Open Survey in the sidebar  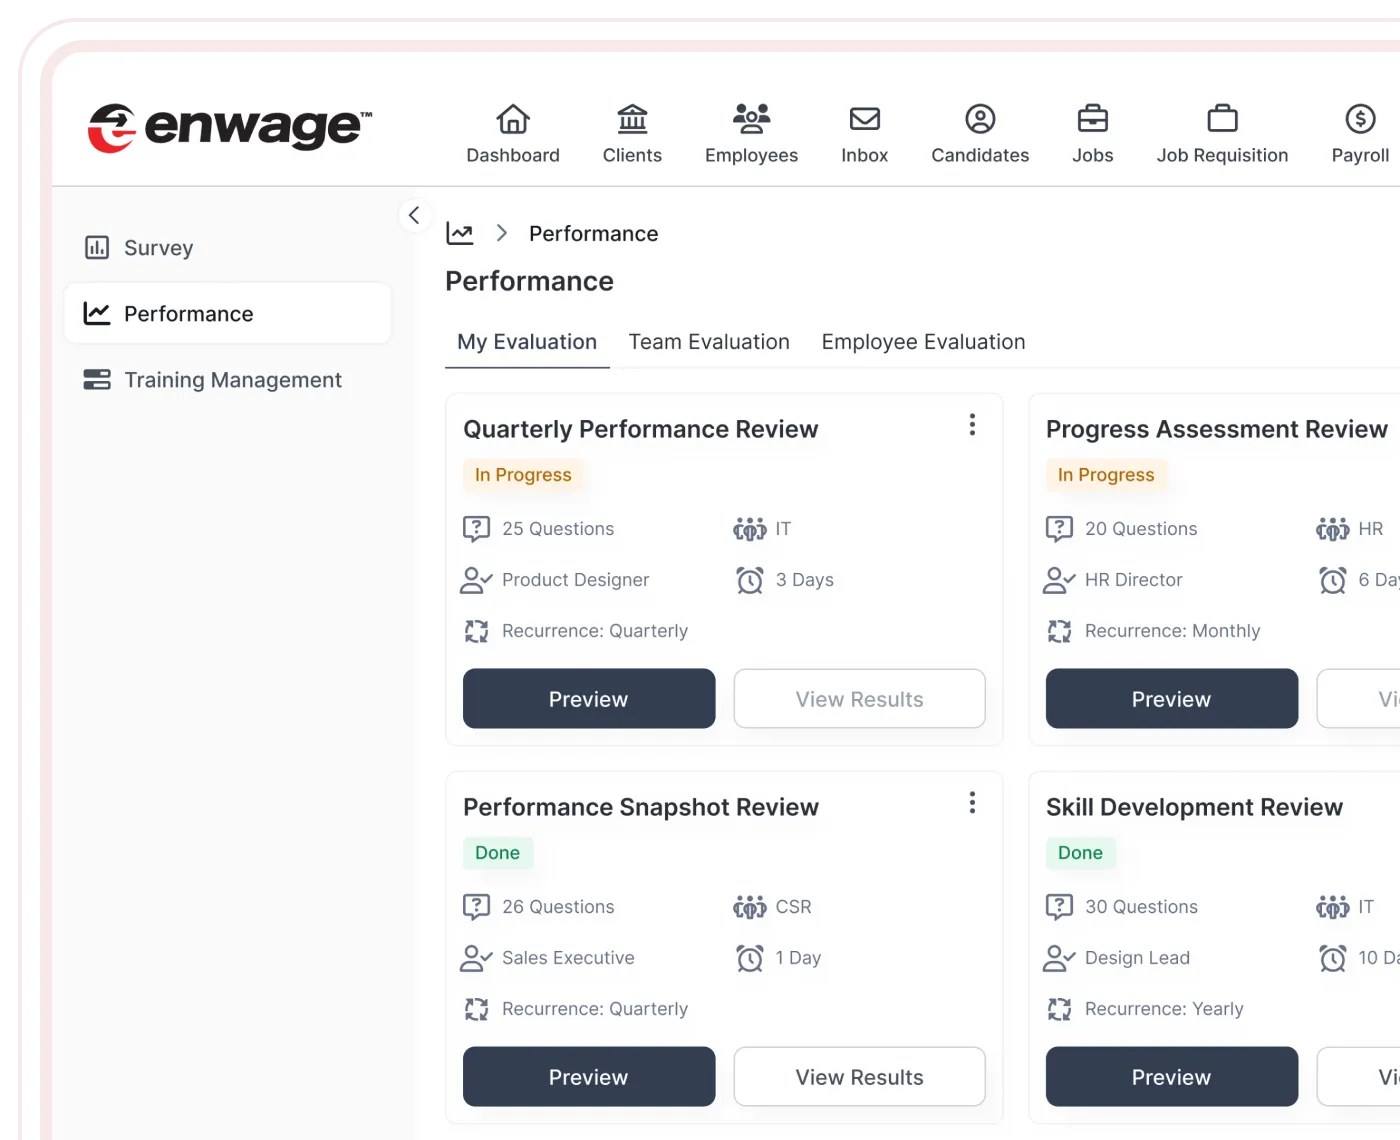pyautogui.click(x=158, y=248)
